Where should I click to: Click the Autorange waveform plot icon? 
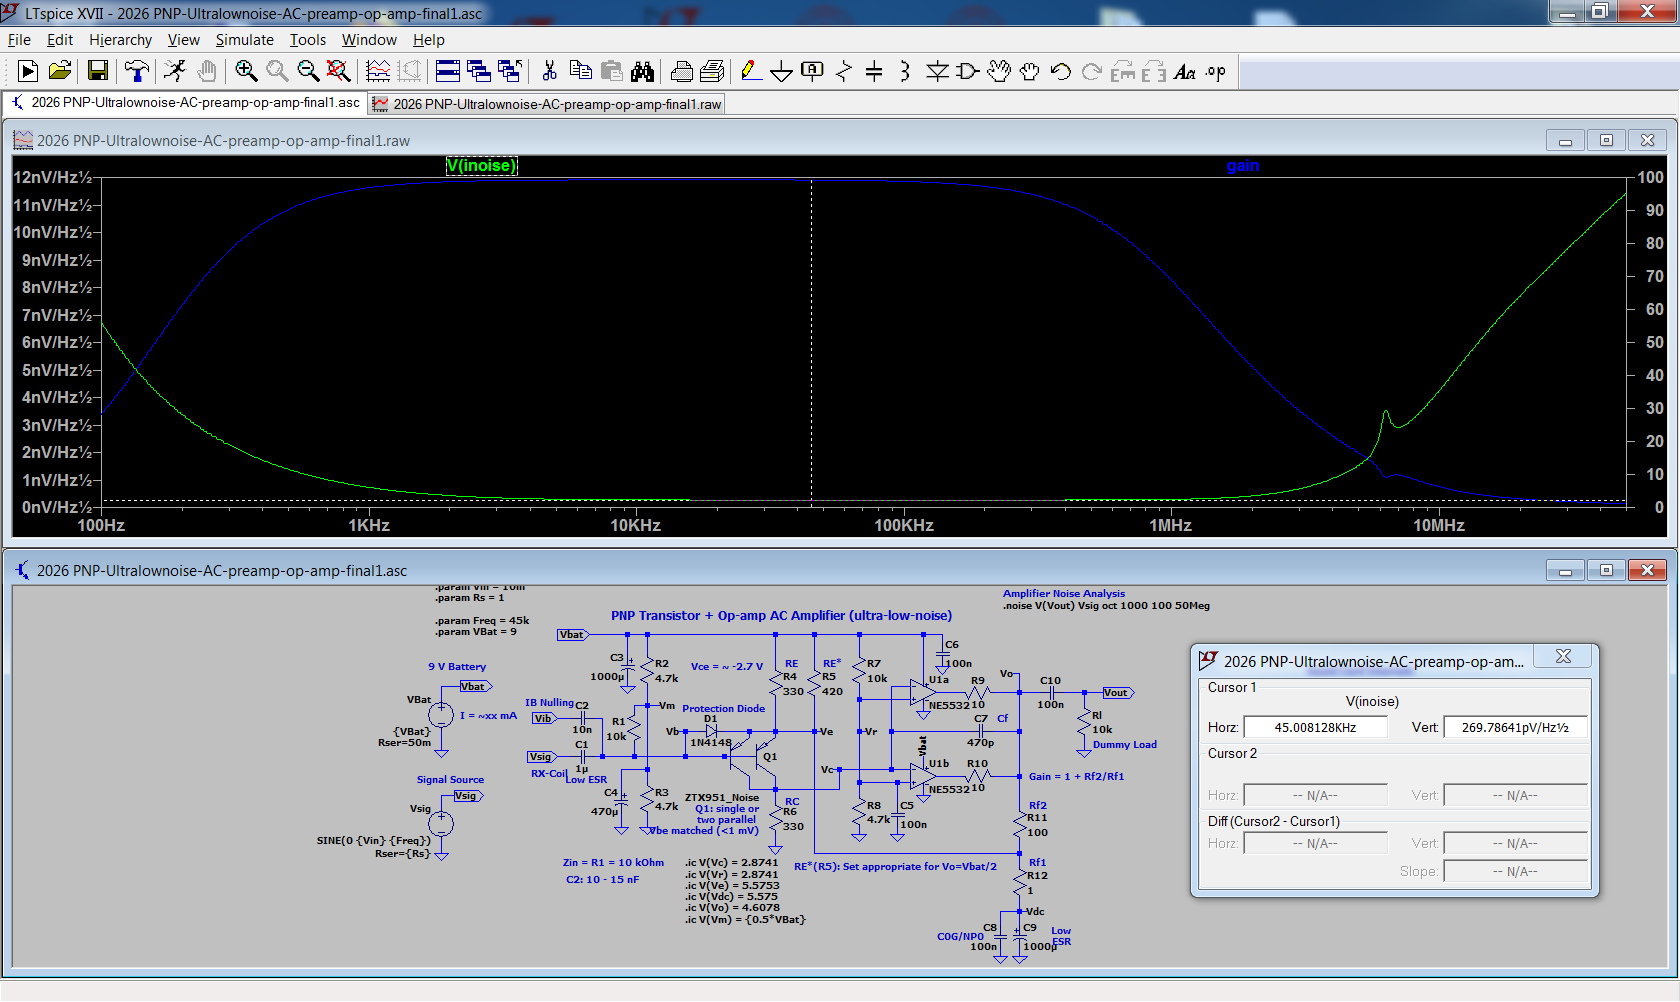point(378,71)
